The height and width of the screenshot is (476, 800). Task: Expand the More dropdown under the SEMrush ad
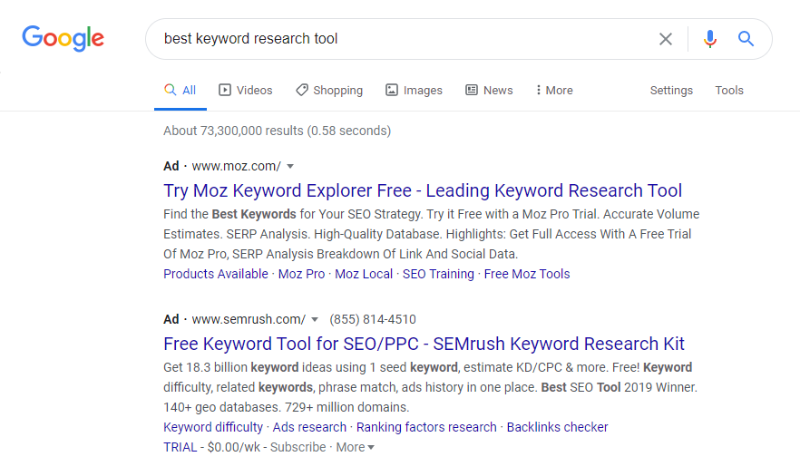pyautogui.click(x=355, y=447)
